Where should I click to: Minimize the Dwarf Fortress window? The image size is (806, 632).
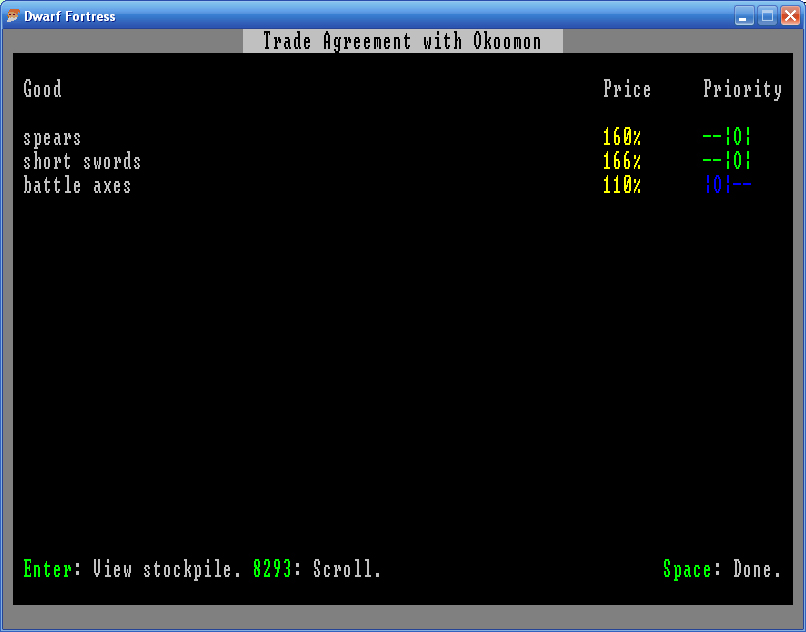tap(744, 16)
